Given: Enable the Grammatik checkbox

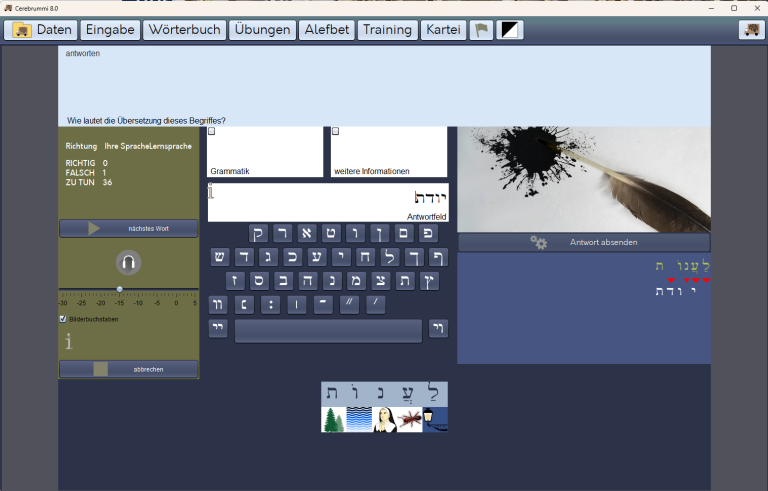Looking at the screenshot, I should coord(212,131).
